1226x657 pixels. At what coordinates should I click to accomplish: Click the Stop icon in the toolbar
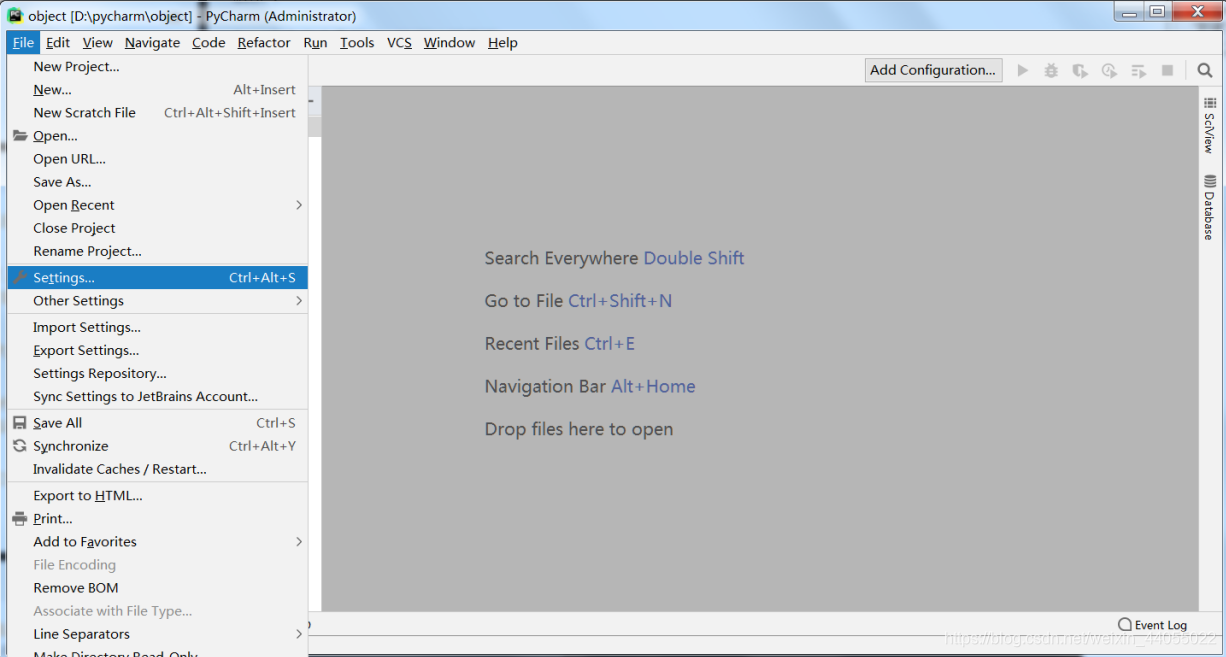coord(1167,70)
